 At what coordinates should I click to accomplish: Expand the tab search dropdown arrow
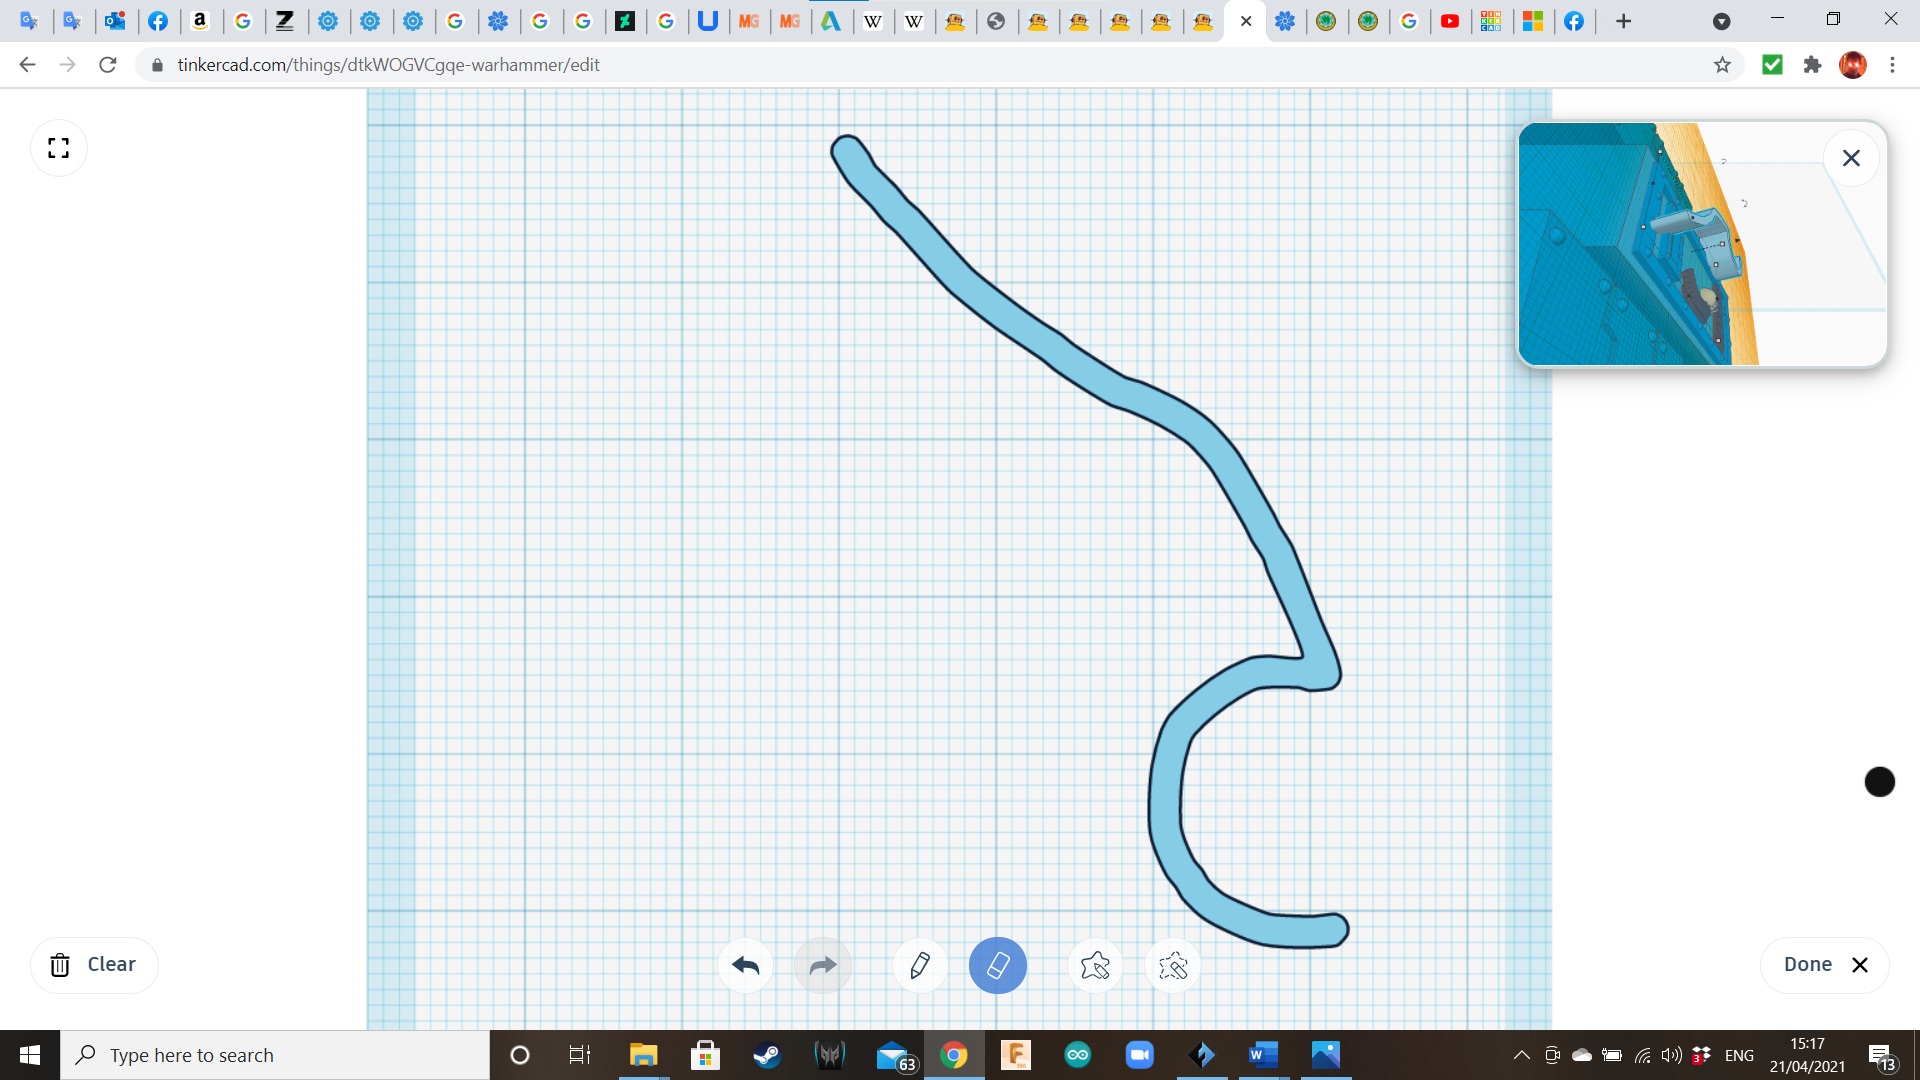click(x=1721, y=21)
